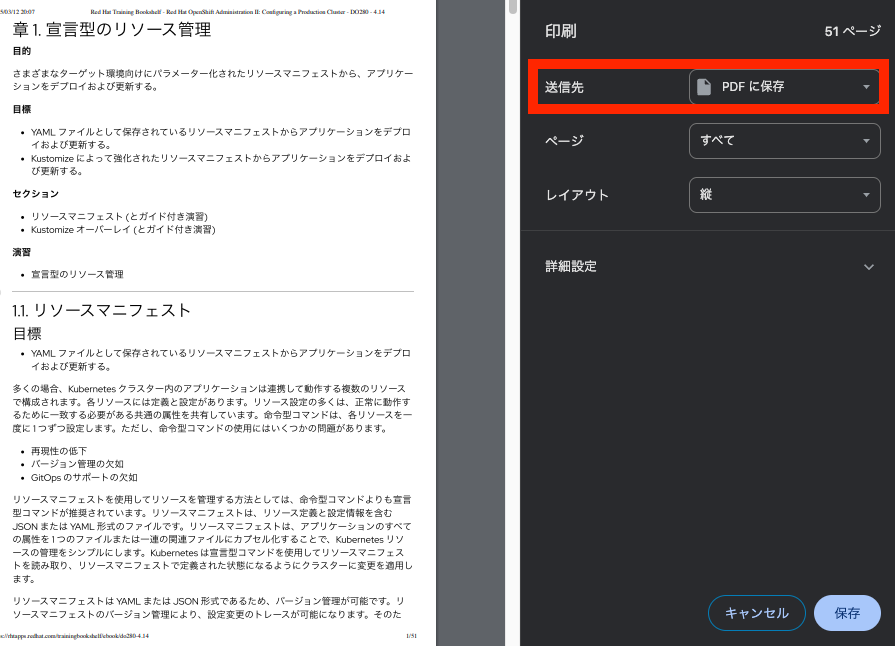895x646 pixels.
Task: Click the 1.1. リソースマニフェスト heading in preview
Action: (101, 310)
